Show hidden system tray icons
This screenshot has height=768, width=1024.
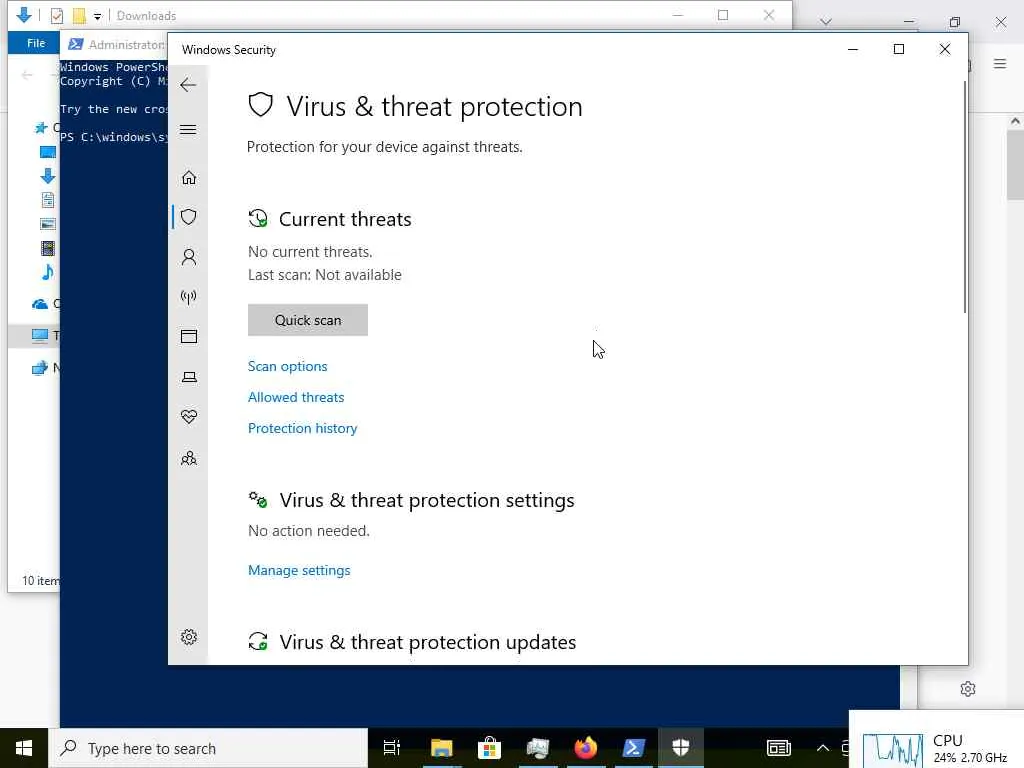pos(823,748)
